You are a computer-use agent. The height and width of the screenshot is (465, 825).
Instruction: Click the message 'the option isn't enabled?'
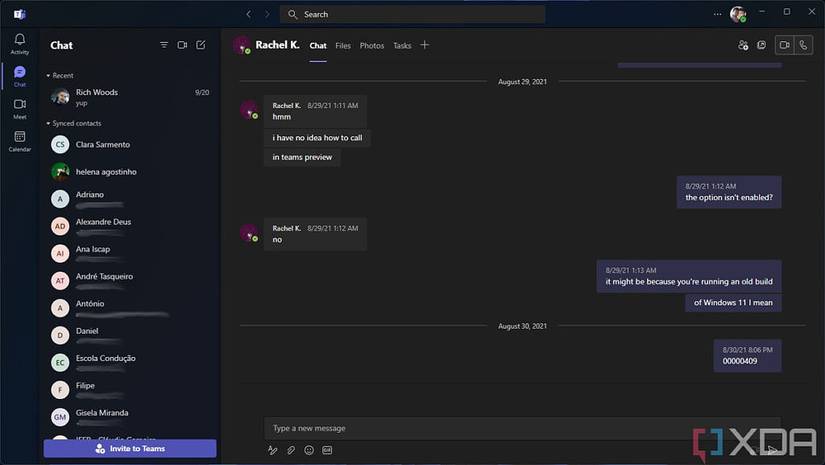[x=729, y=192]
